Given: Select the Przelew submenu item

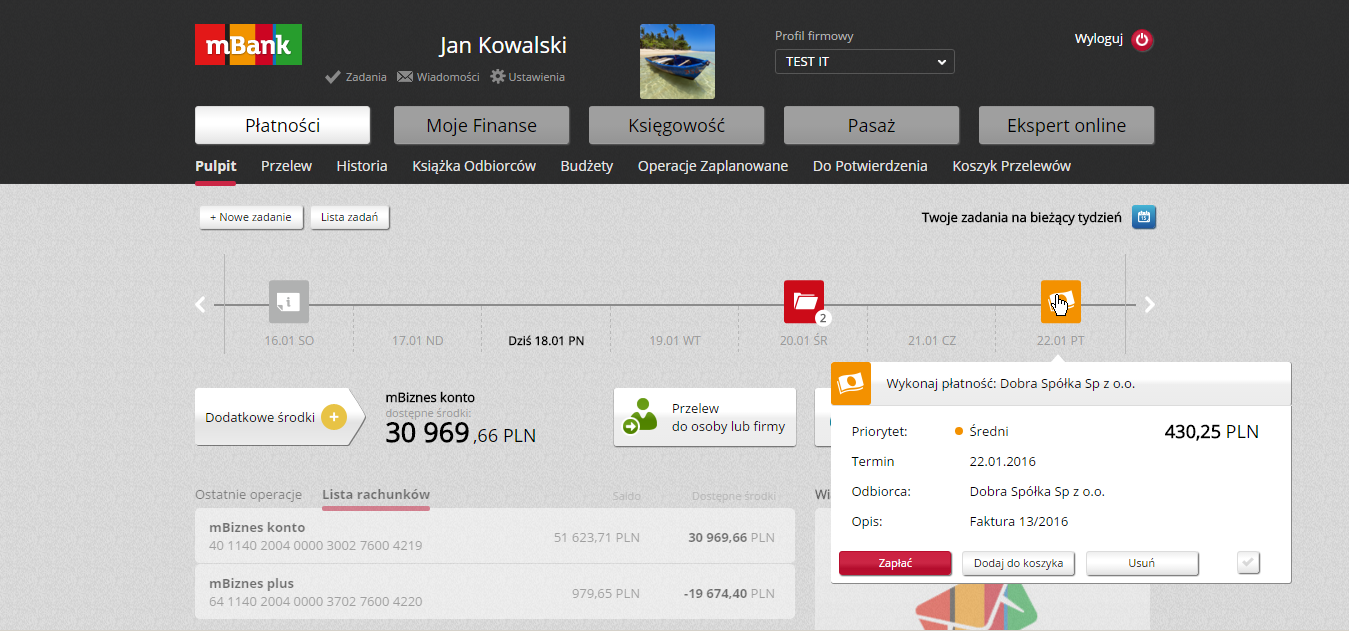Looking at the screenshot, I should tap(286, 166).
